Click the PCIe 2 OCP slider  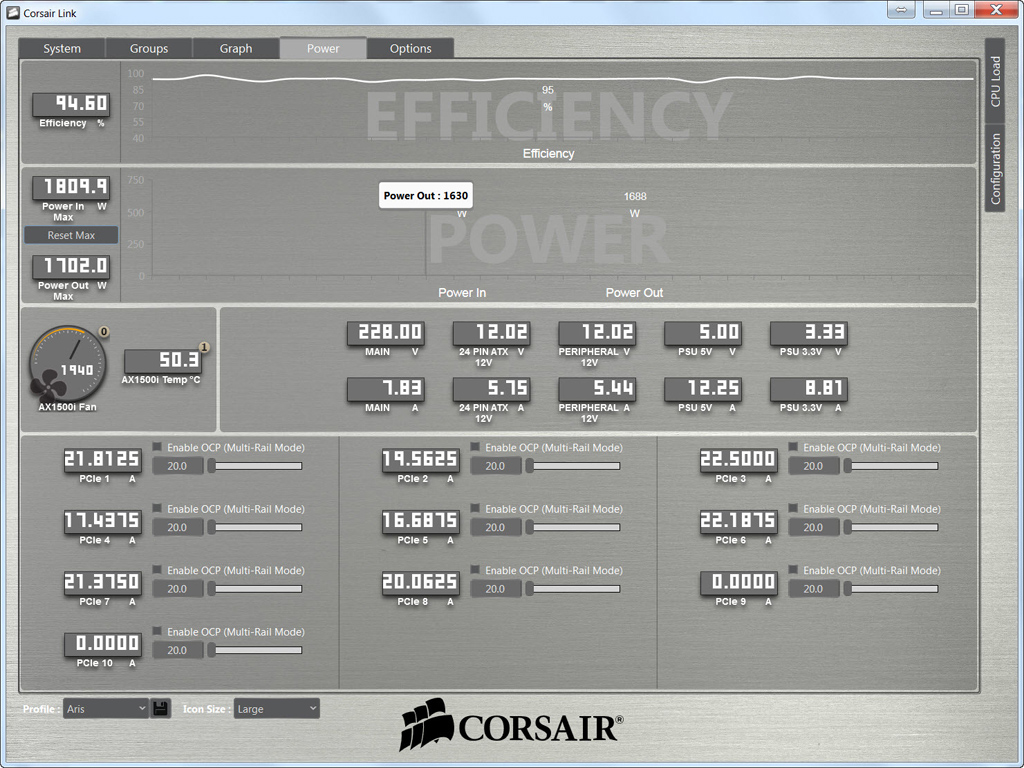click(x=573, y=466)
